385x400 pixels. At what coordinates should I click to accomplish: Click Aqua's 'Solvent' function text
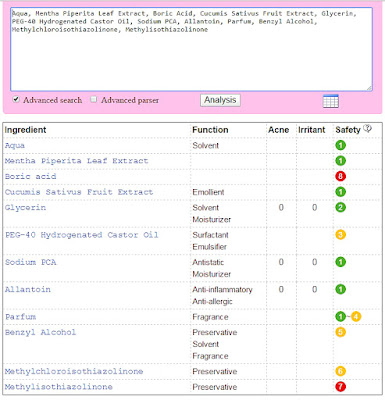click(205, 145)
